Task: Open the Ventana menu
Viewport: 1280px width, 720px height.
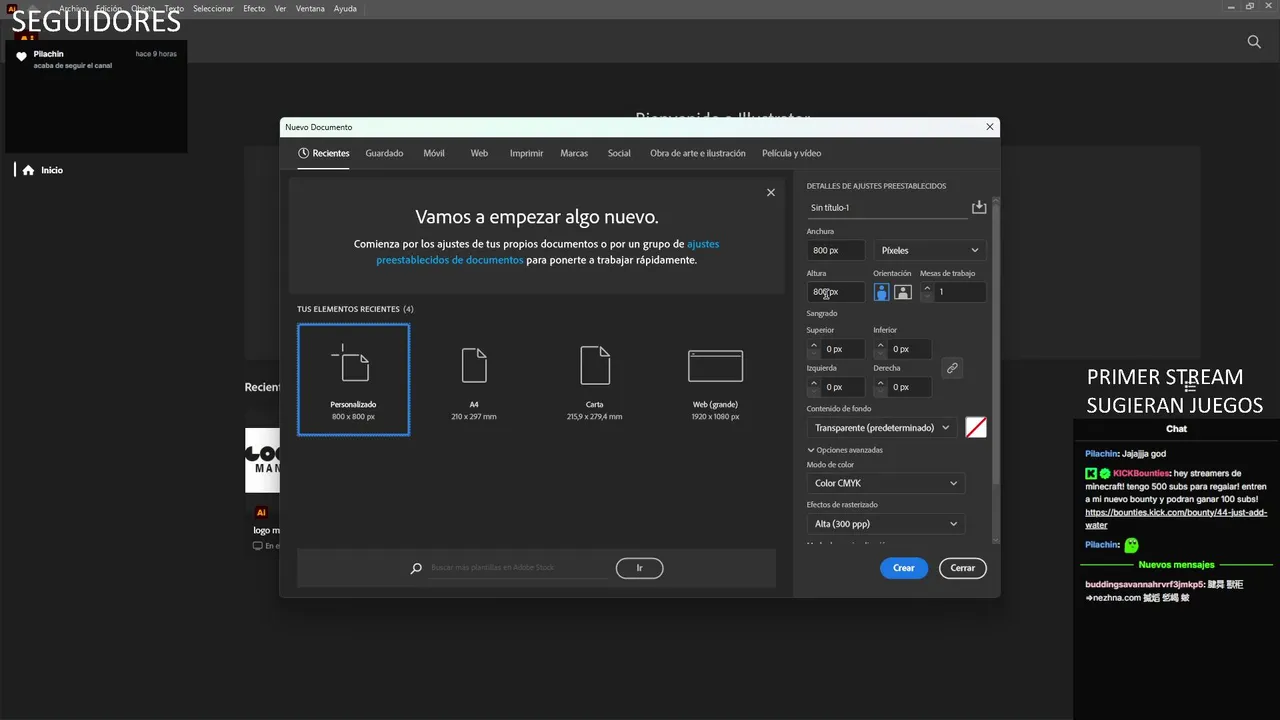Action: pyautogui.click(x=310, y=8)
